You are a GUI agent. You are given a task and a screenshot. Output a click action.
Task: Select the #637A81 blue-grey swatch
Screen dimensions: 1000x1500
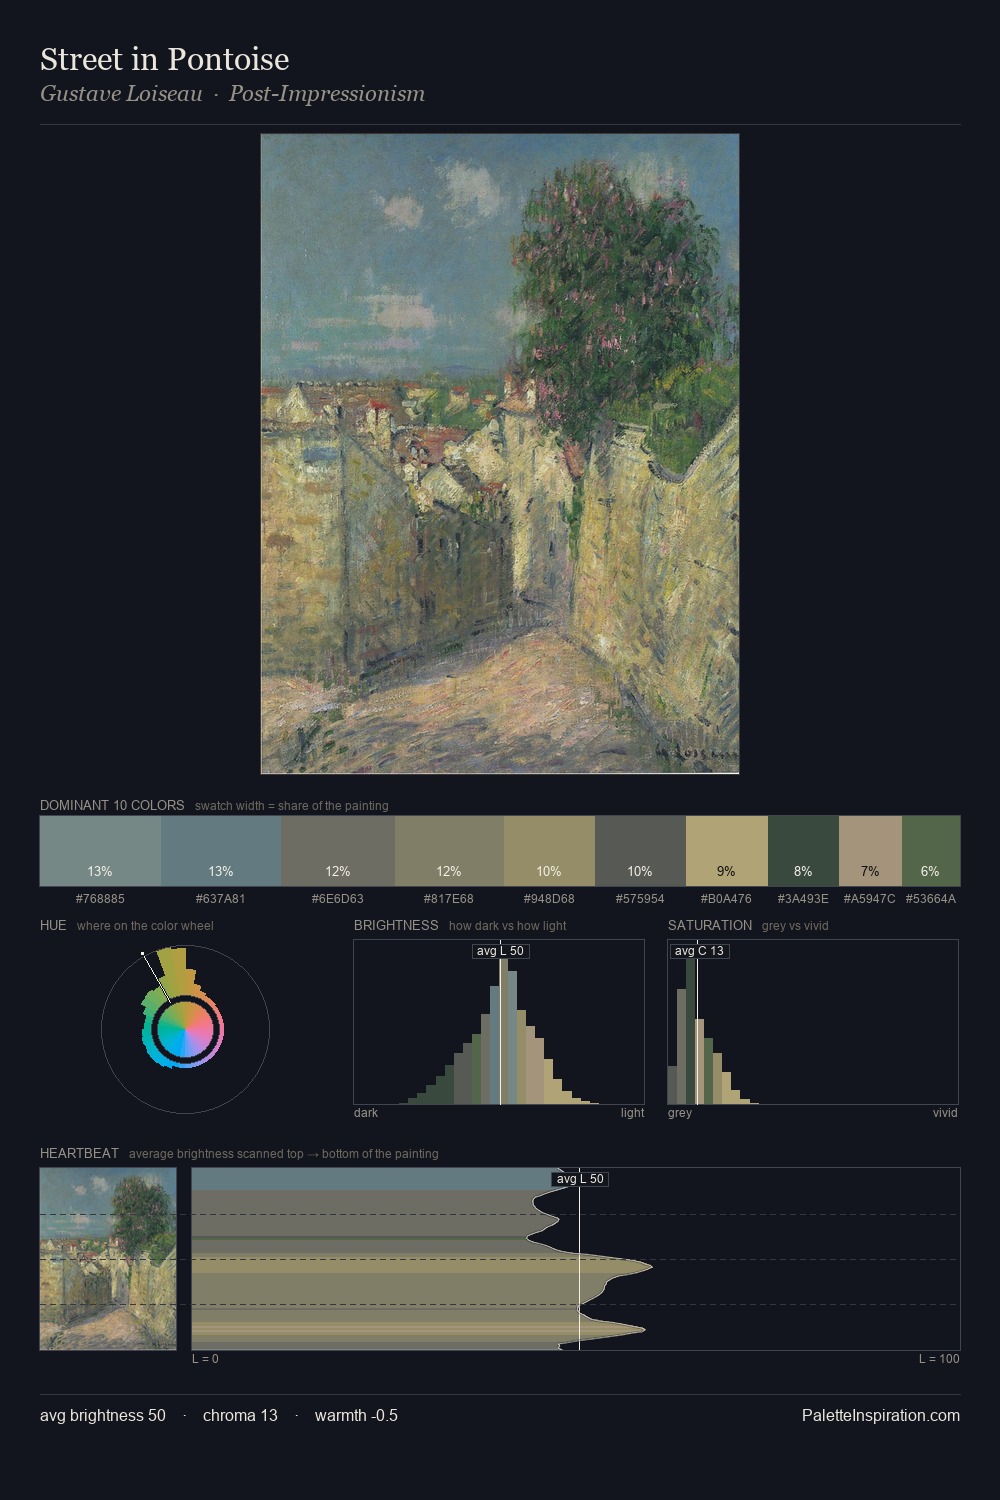(x=221, y=851)
